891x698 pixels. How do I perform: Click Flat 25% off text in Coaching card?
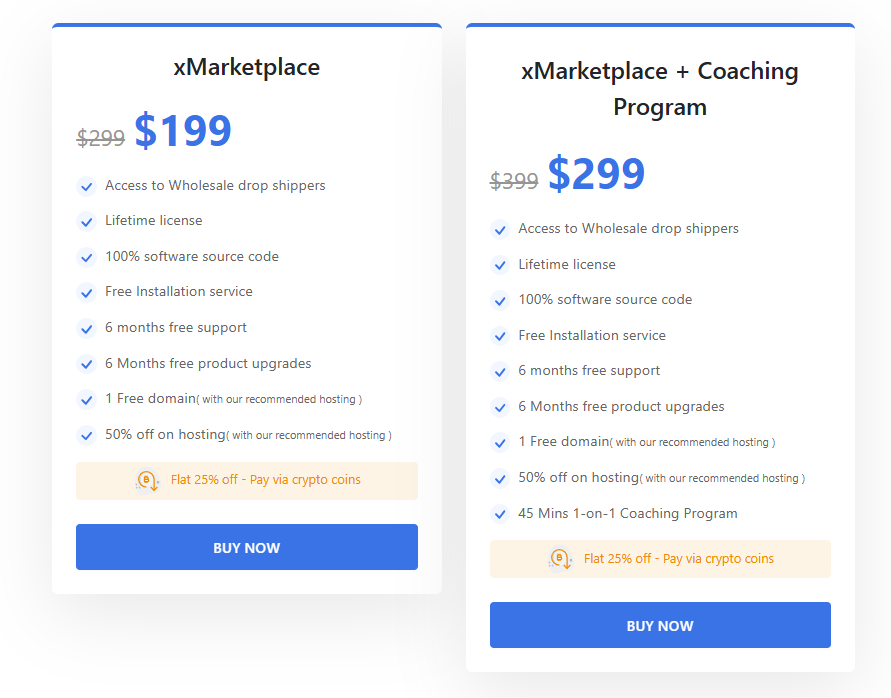pyautogui.click(x=678, y=559)
